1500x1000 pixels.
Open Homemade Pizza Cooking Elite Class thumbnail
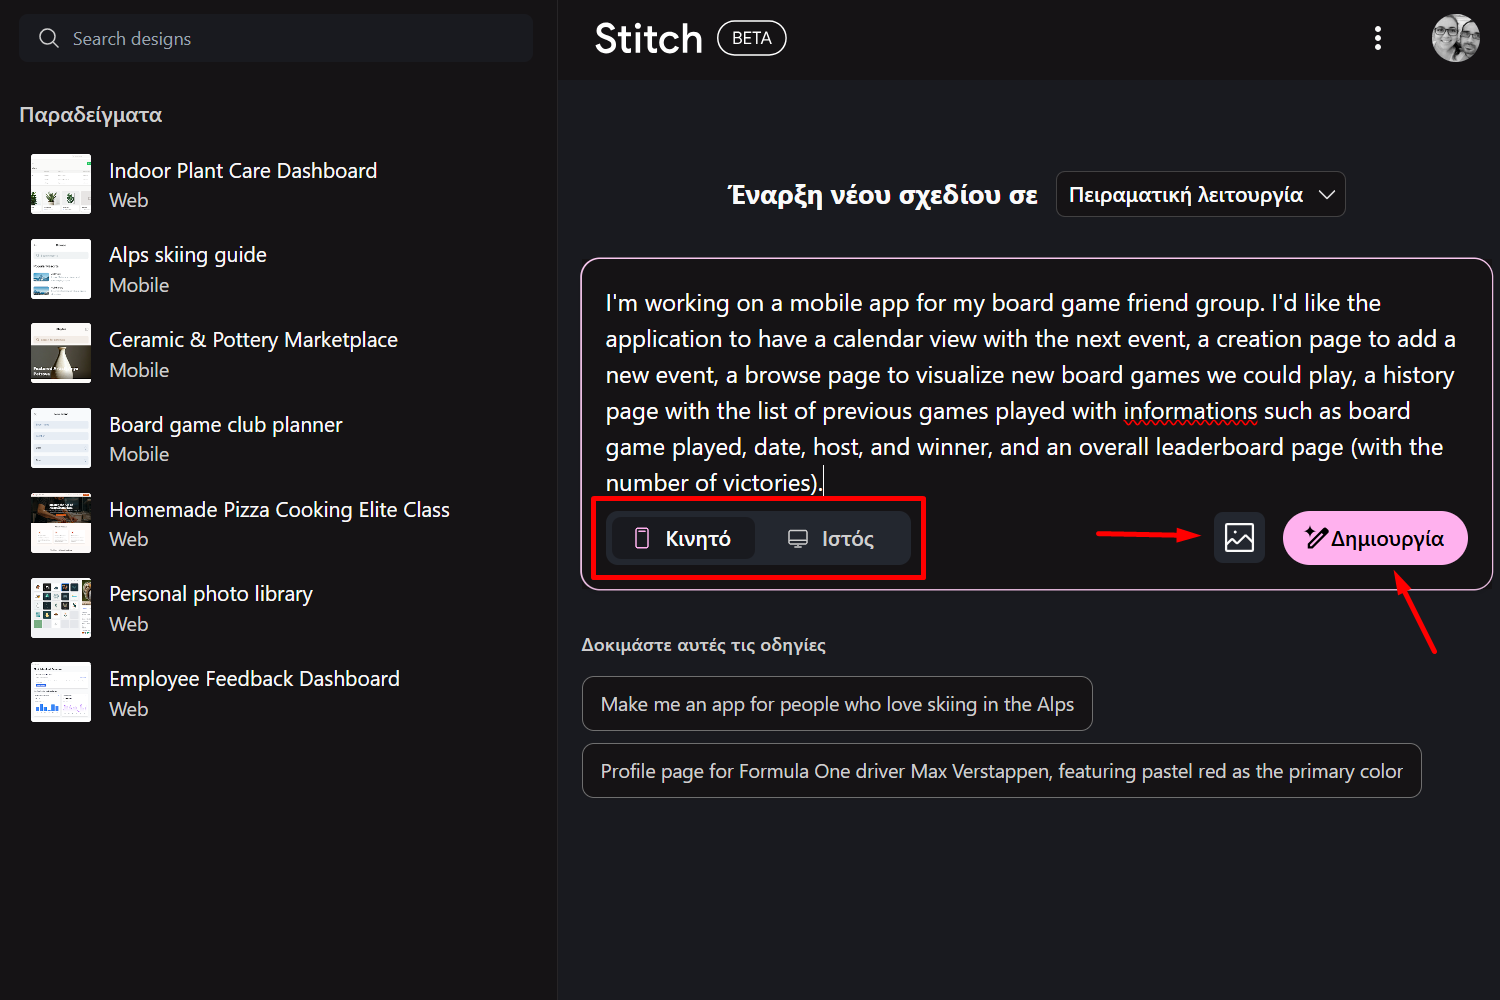pos(61,523)
